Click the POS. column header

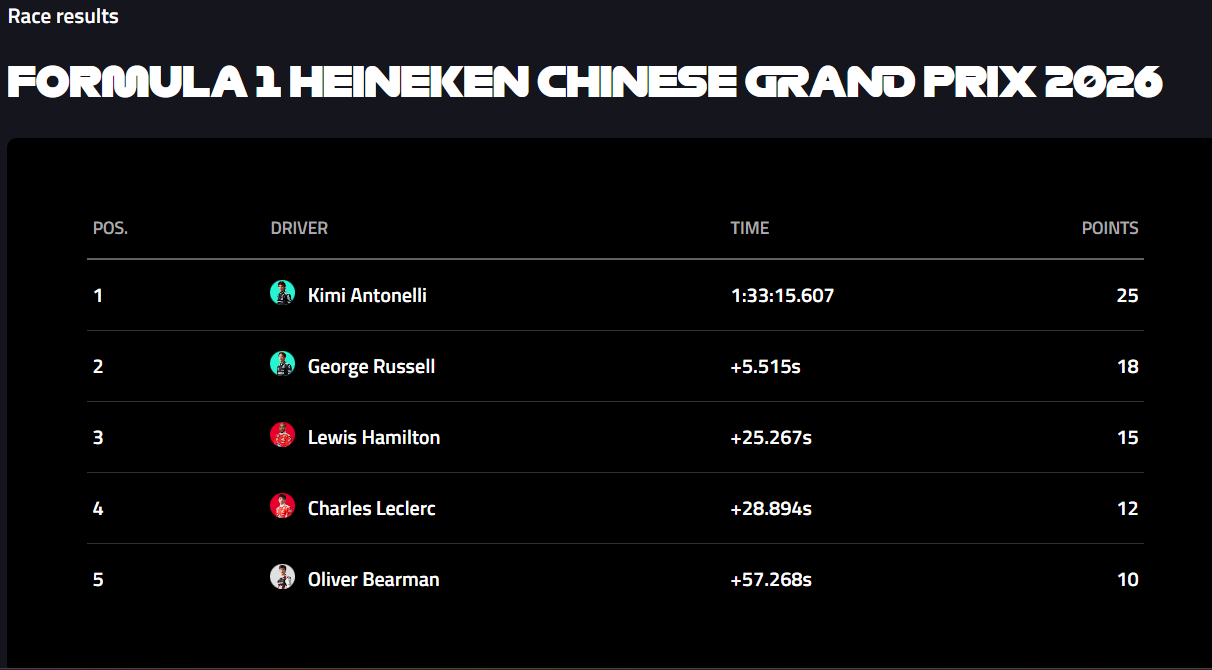pyautogui.click(x=110, y=228)
